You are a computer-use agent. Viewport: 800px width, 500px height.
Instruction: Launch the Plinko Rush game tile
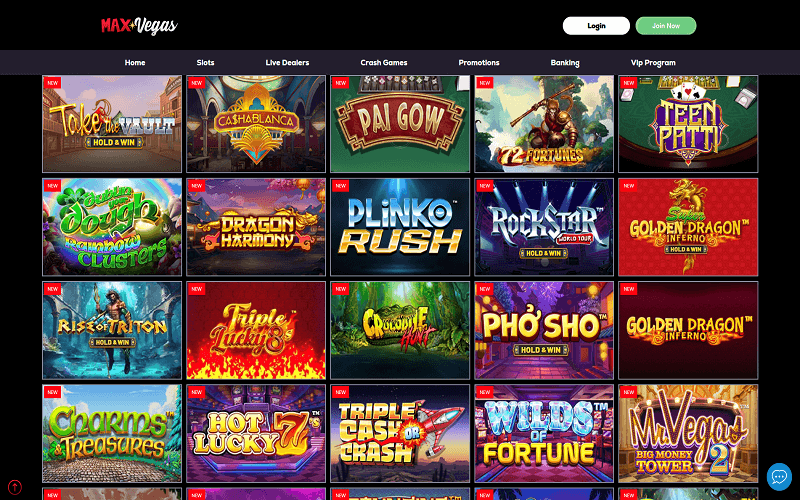pos(400,227)
